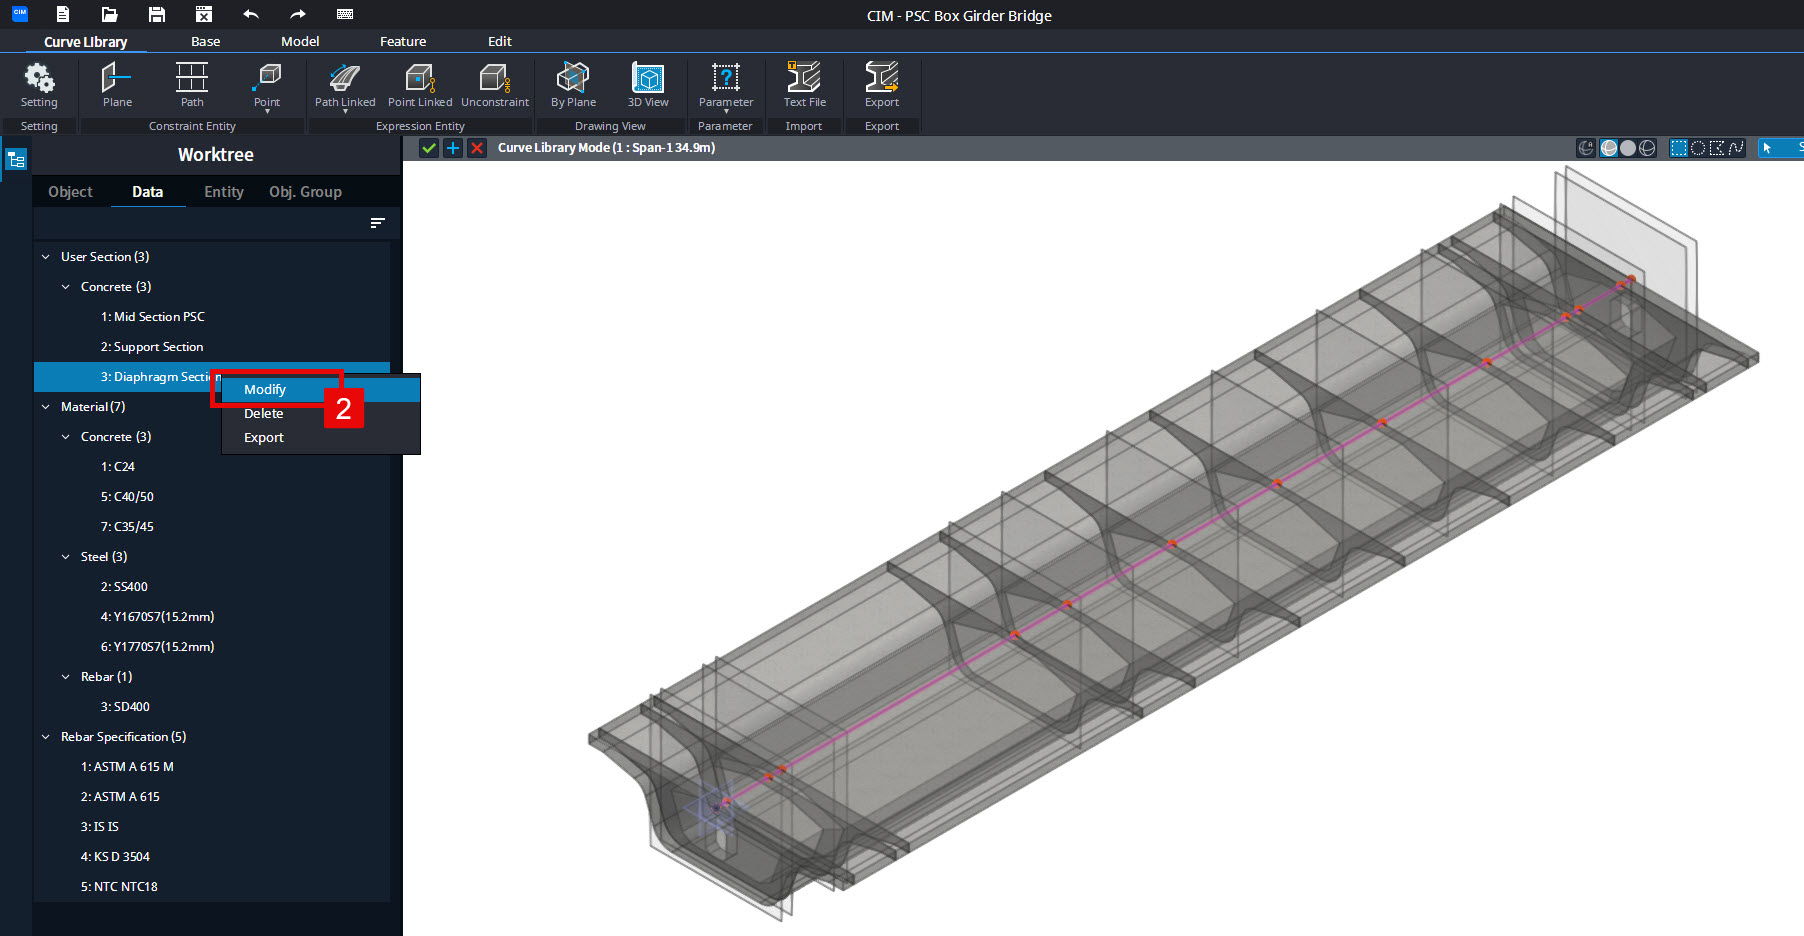The height and width of the screenshot is (936, 1804).
Task: Confirm Curve Library mode with green checkmark
Action: click(429, 148)
